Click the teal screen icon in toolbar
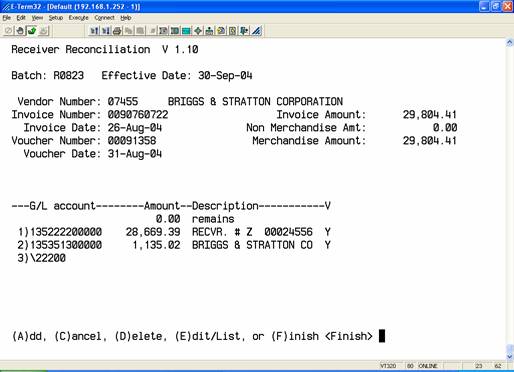The width and height of the screenshot is (514, 372). (186, 31)
